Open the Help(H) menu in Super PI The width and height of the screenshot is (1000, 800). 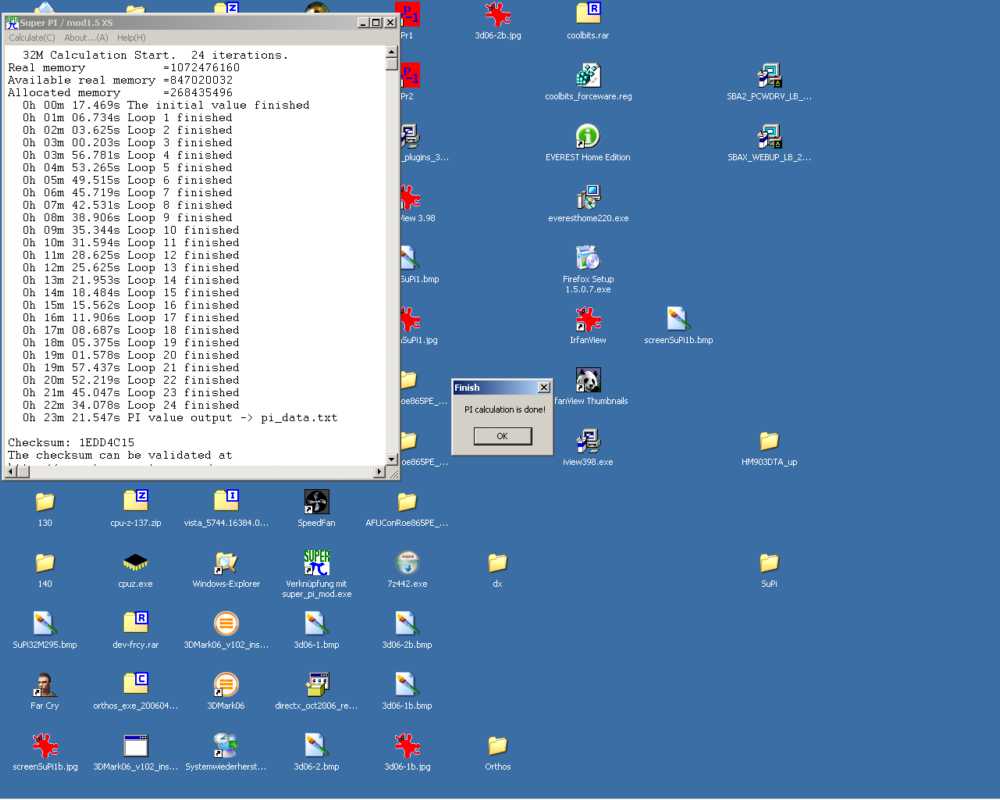131,38
